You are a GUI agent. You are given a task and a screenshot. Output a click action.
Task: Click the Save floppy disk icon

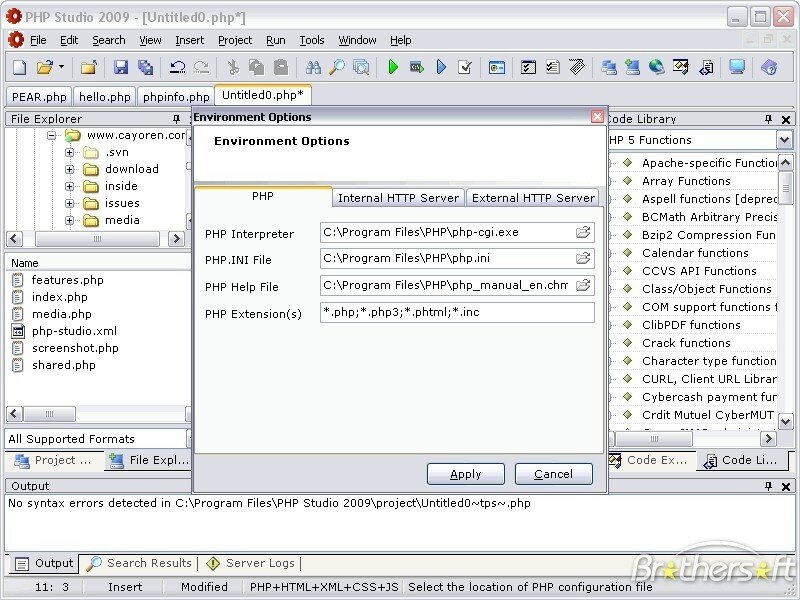(120, 67)
